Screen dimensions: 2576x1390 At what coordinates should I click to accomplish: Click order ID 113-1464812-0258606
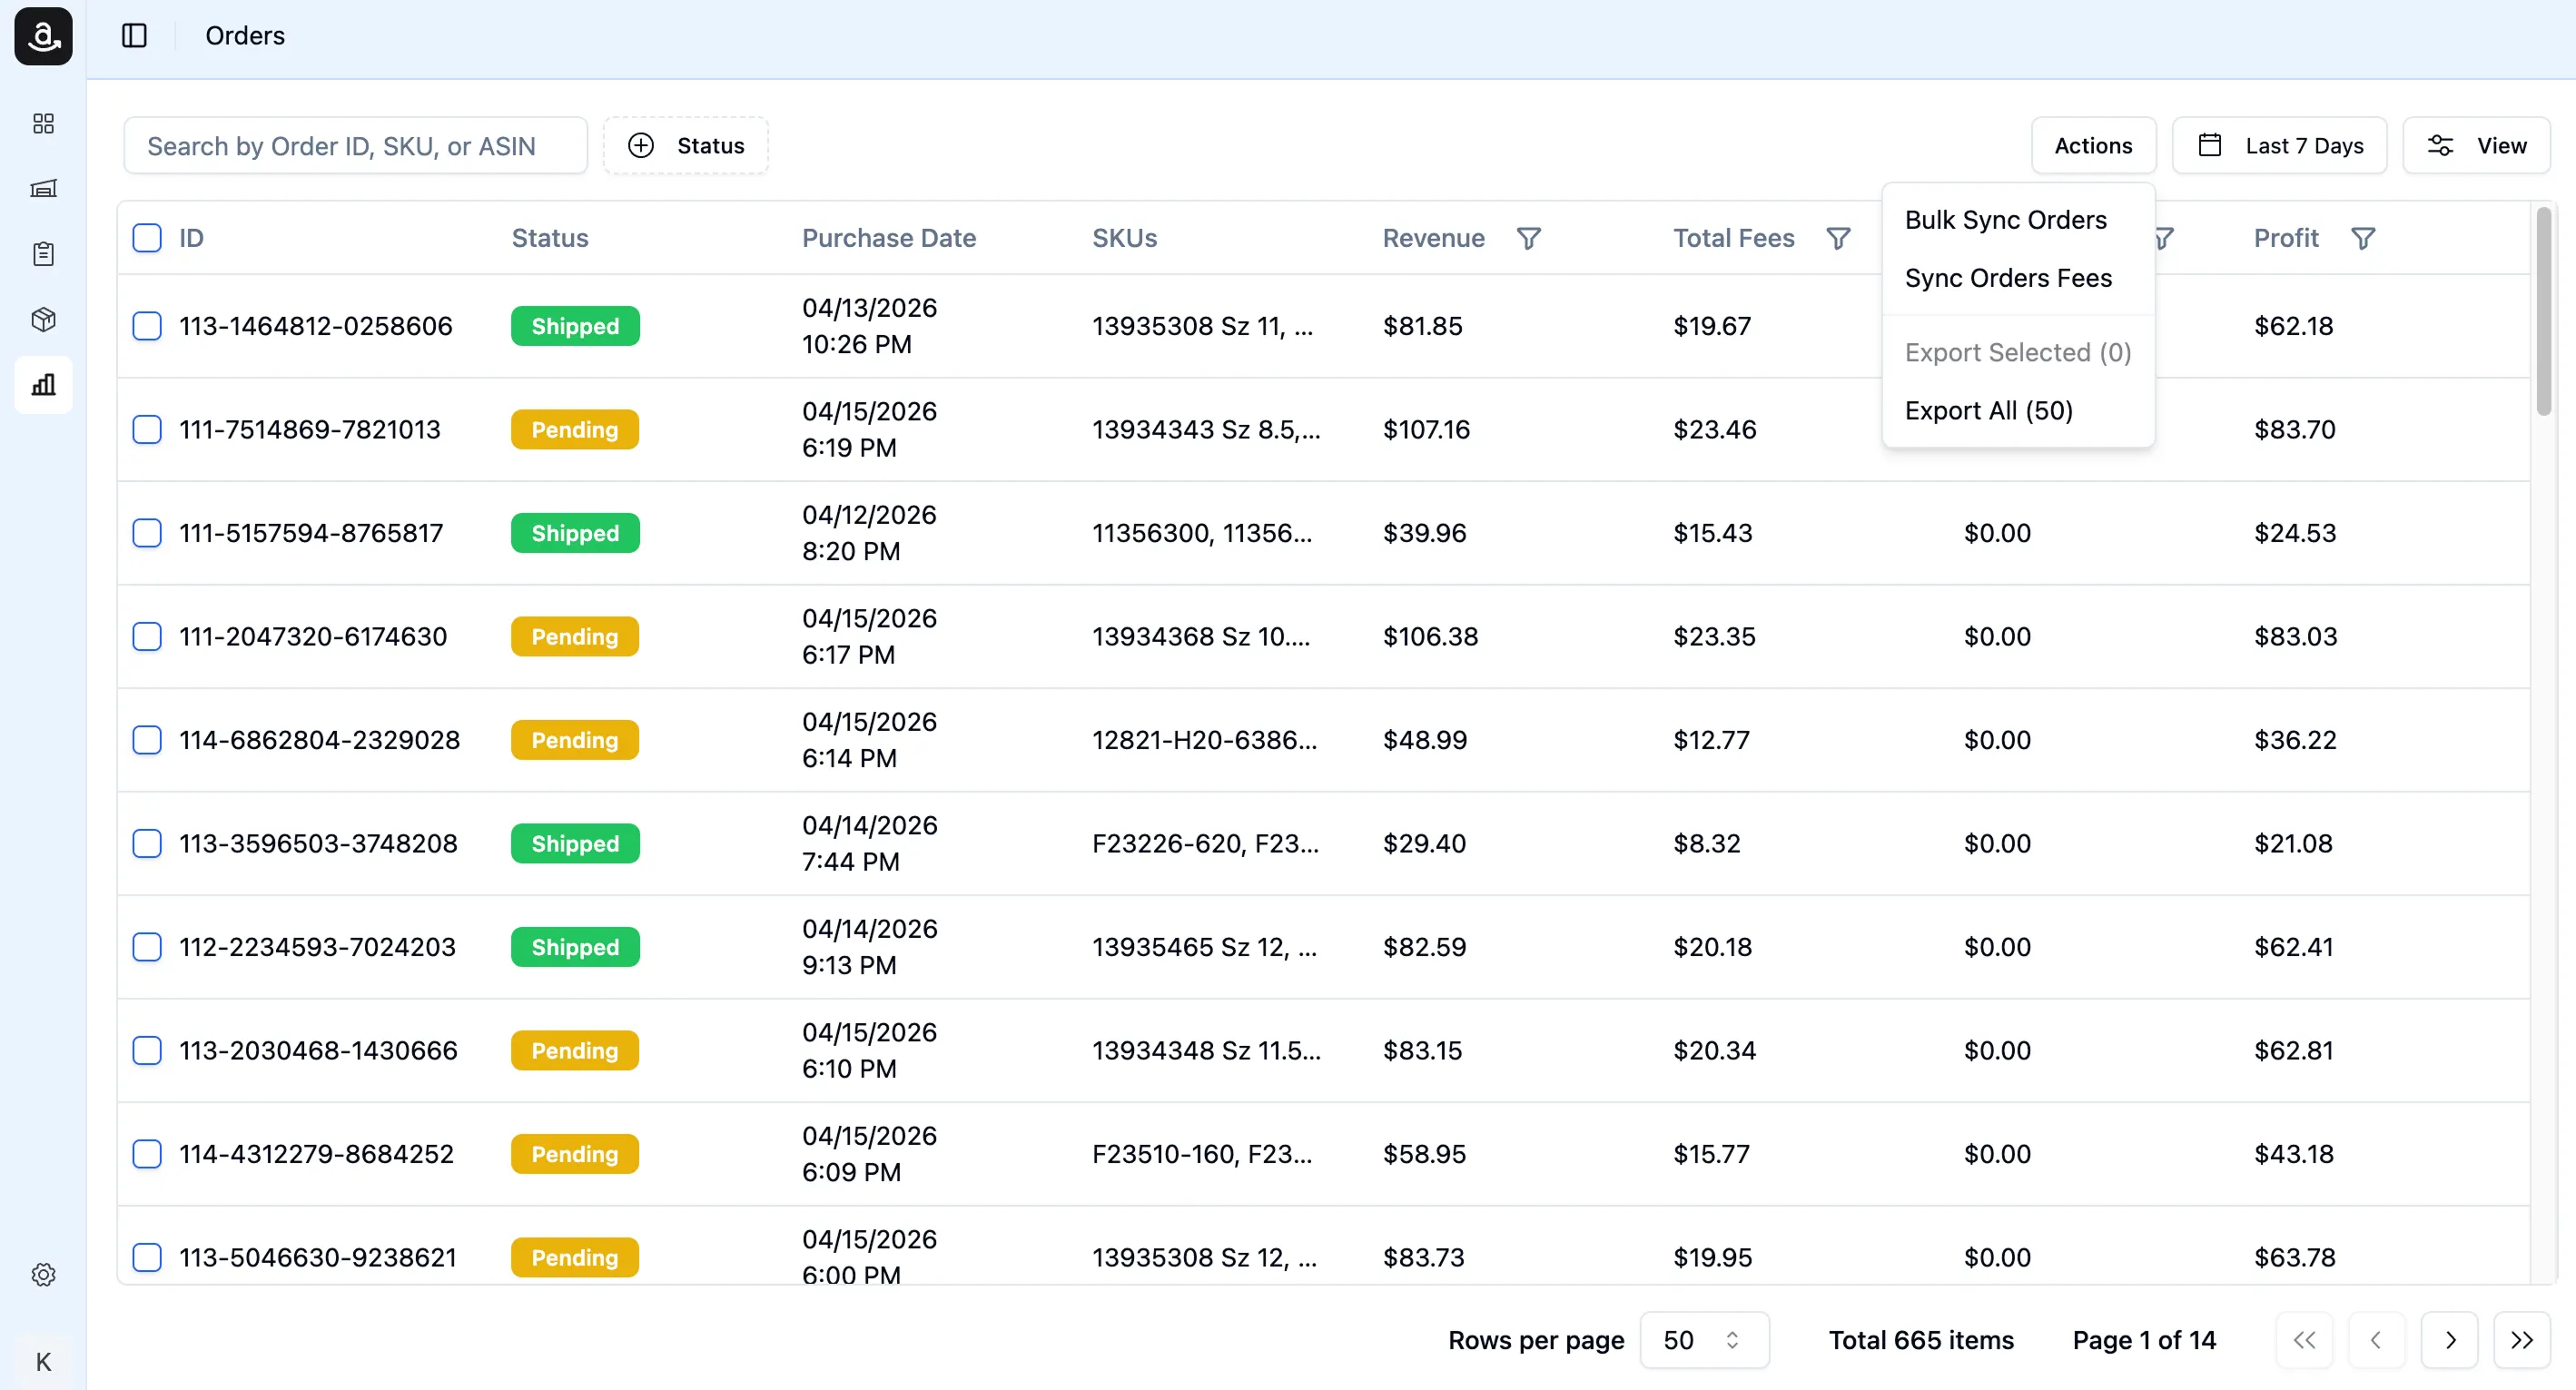coord(315,326)
